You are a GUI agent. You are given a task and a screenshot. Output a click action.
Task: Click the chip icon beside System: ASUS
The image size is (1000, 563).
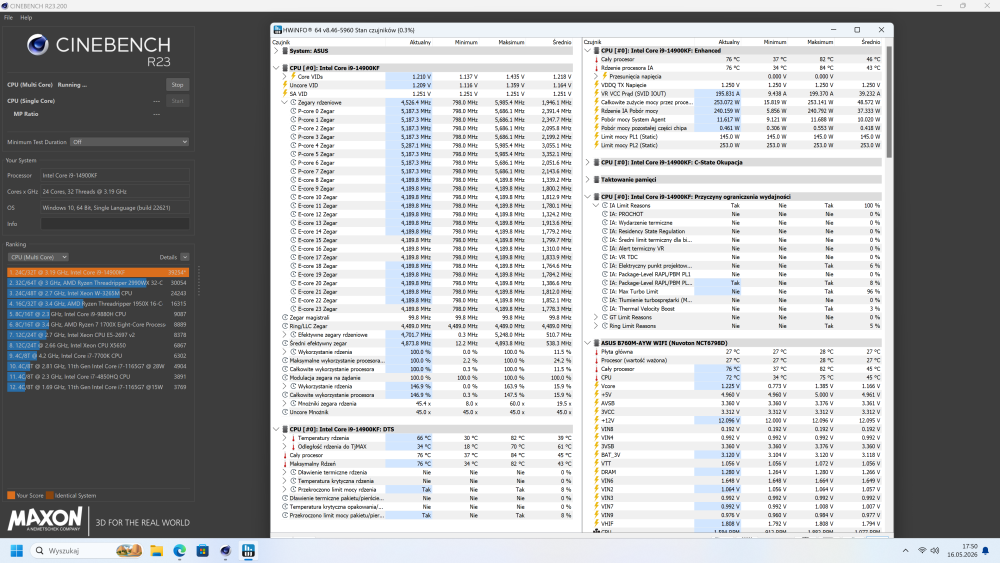[285, 50]
